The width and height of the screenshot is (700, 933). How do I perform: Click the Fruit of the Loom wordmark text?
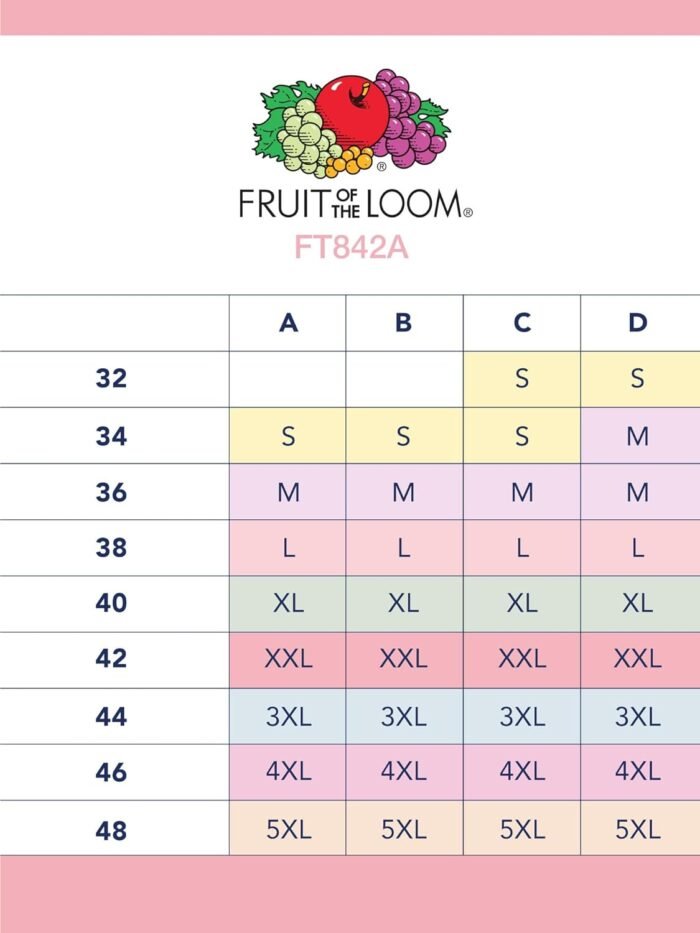click(355, 203)
